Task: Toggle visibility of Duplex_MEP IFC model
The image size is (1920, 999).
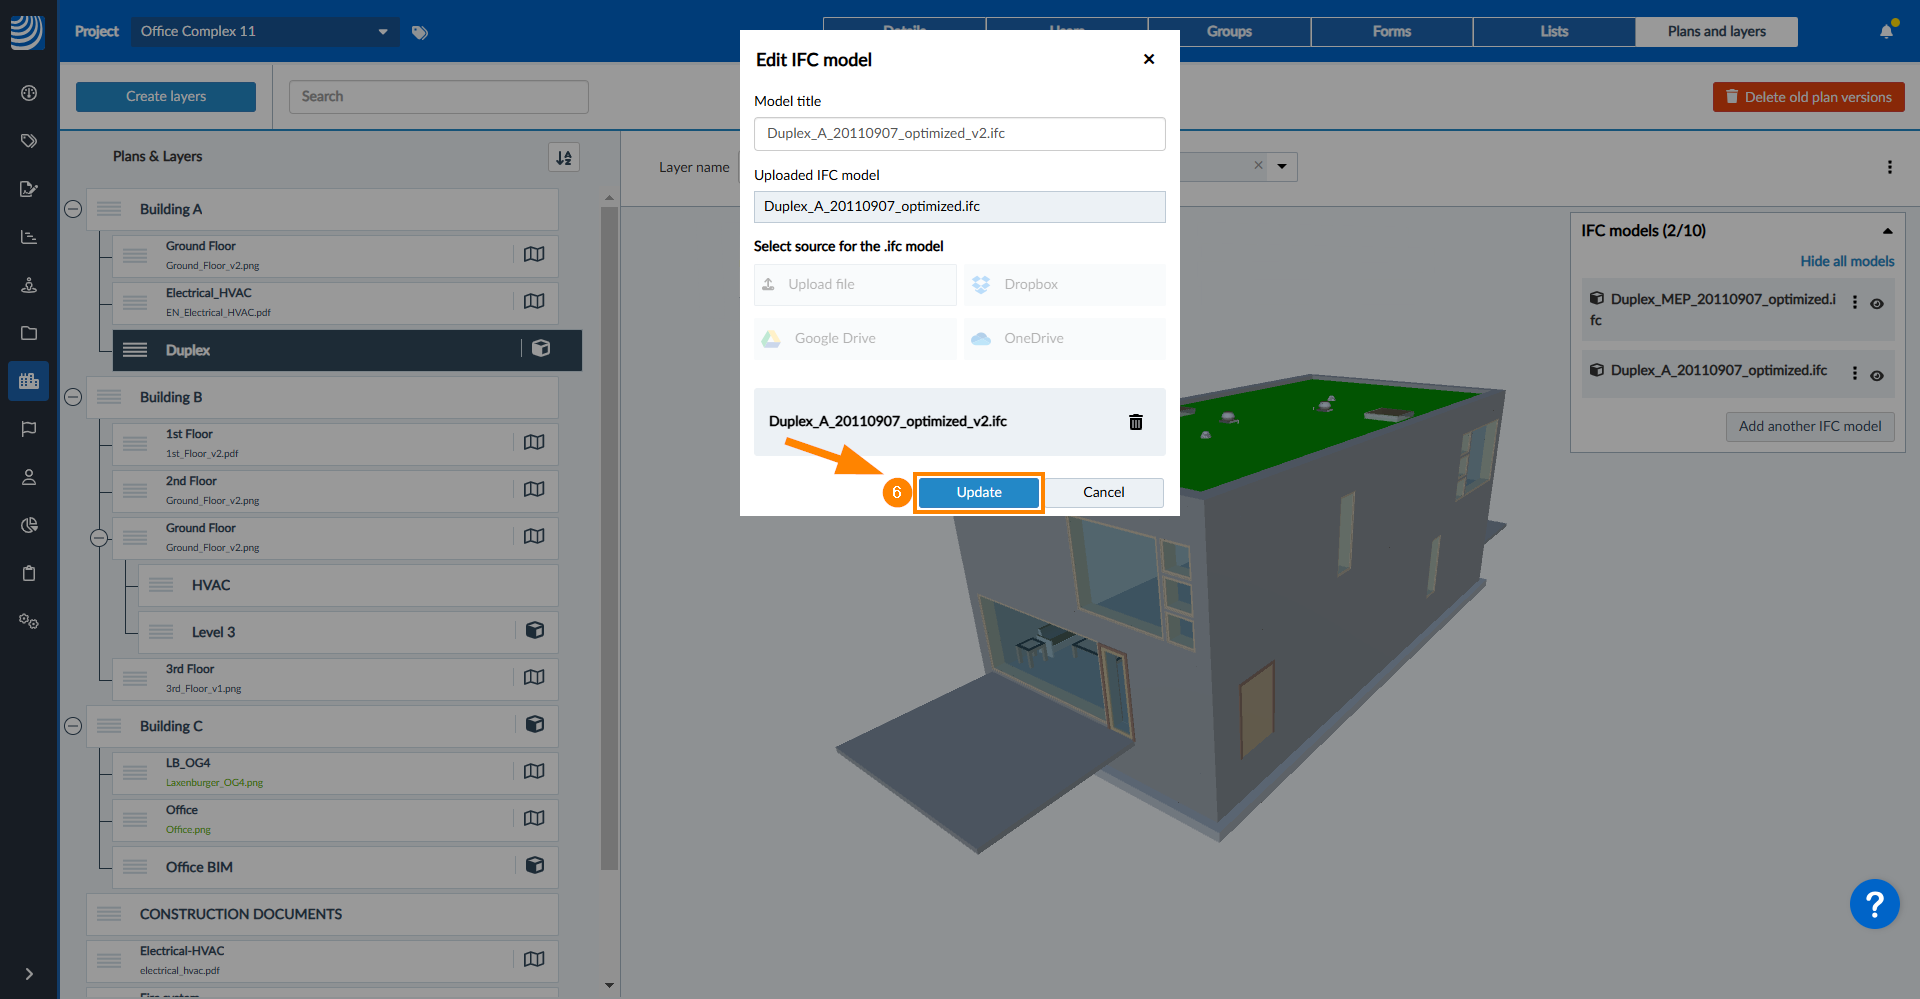Action: pos(1877,304)
